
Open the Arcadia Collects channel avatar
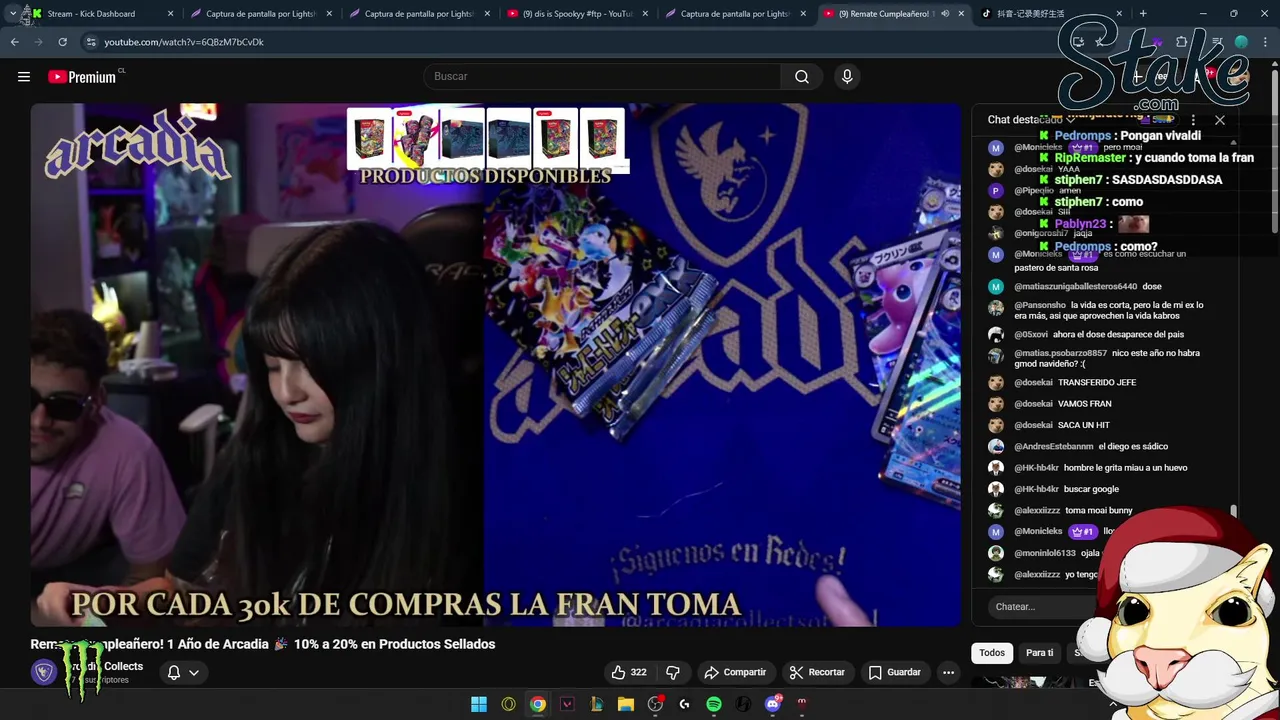44,672
